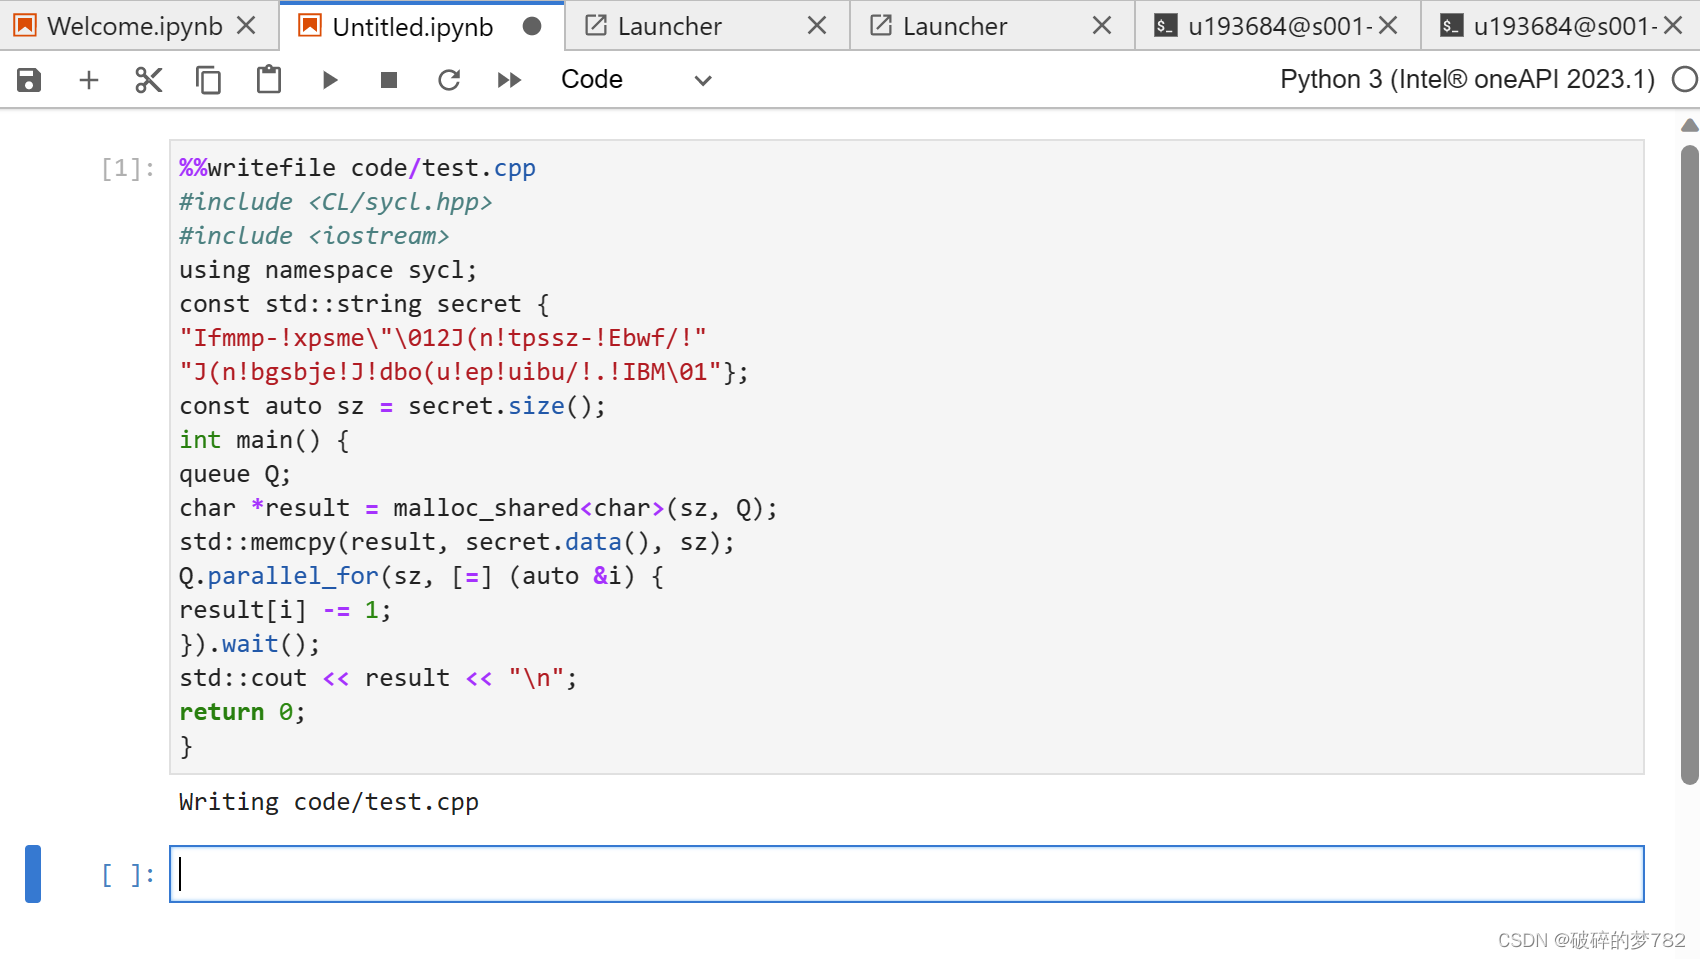
Task: Click the std::memcpy line
Action: [457, 542]
